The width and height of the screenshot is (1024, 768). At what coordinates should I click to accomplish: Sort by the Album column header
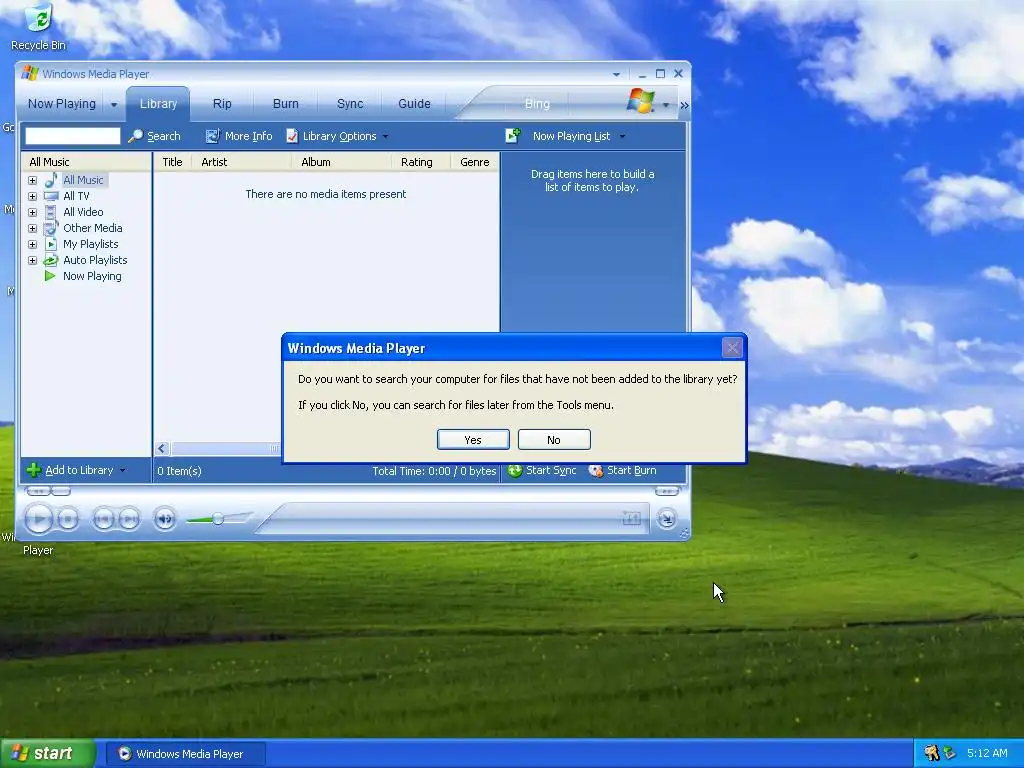pos(342,162)
